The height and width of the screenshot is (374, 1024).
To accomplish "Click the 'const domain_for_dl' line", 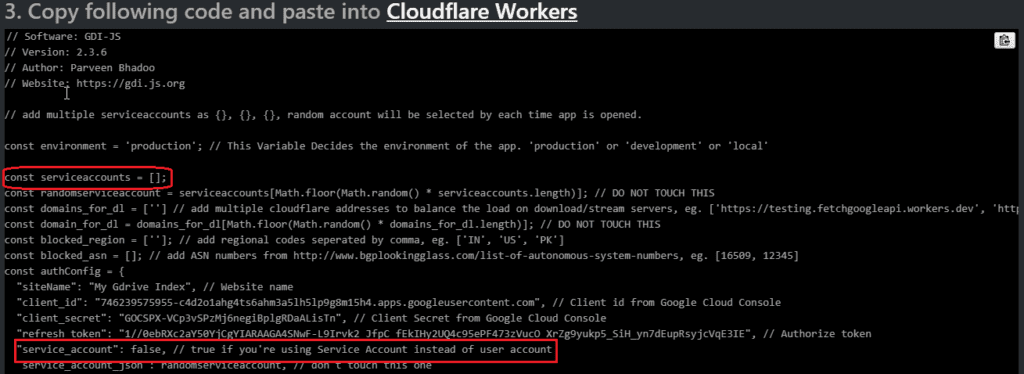I will coord(332,225).
